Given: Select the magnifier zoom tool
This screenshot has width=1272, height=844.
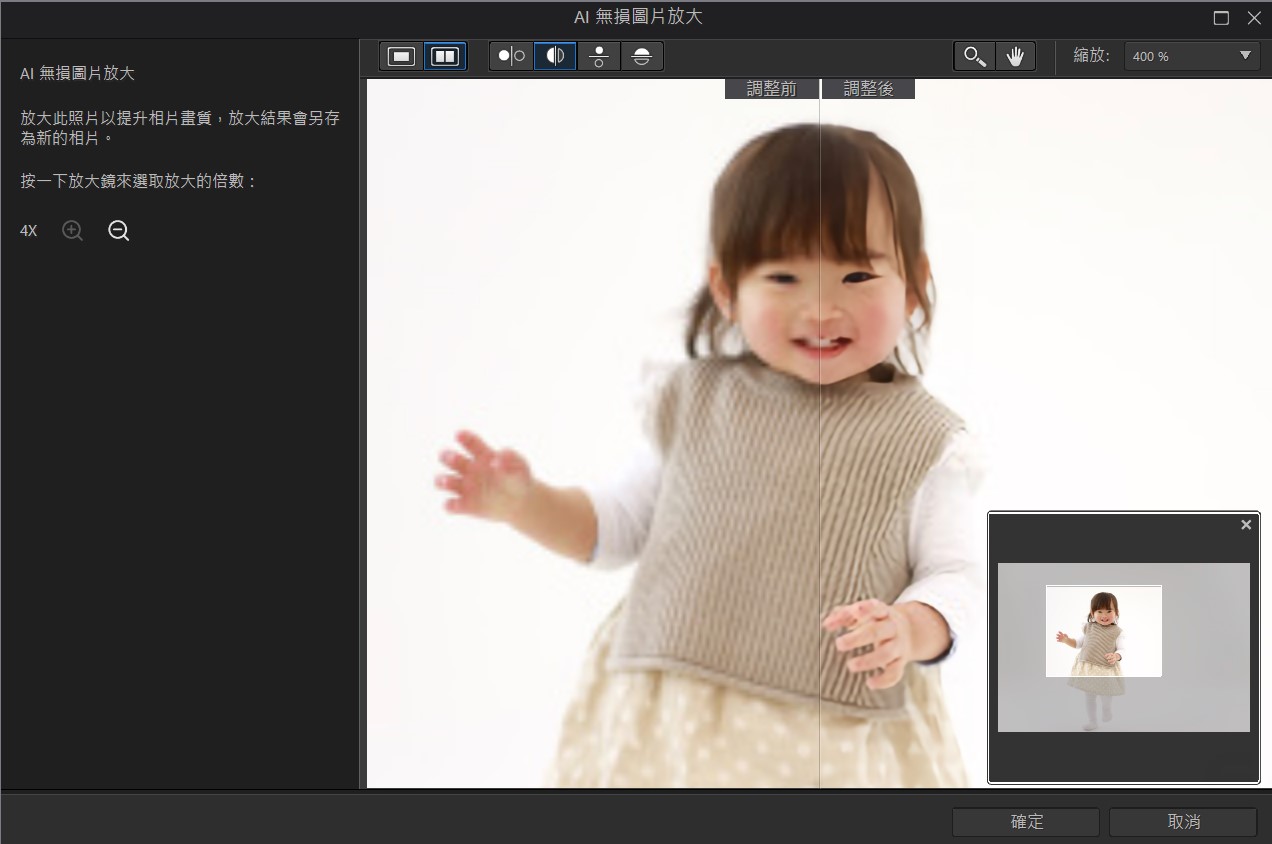Looking at the screenshot, I should click(x=973, y=56).
